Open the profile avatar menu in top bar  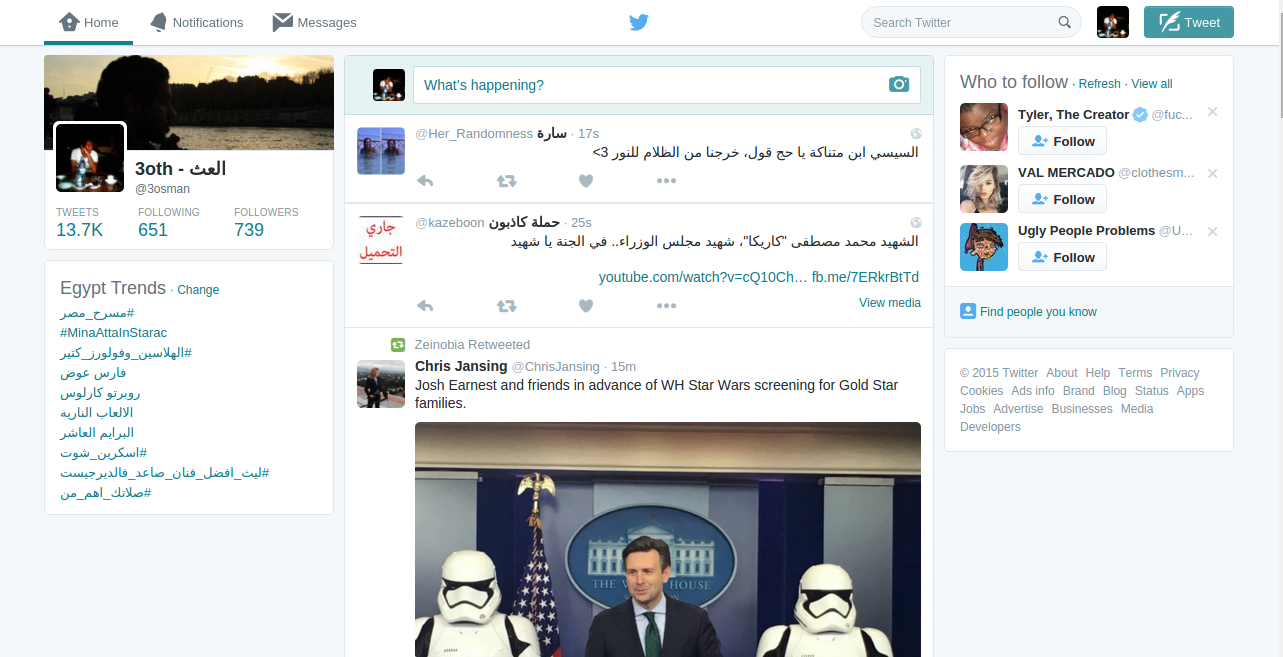pyautogui.click(x=1112, y=22)
